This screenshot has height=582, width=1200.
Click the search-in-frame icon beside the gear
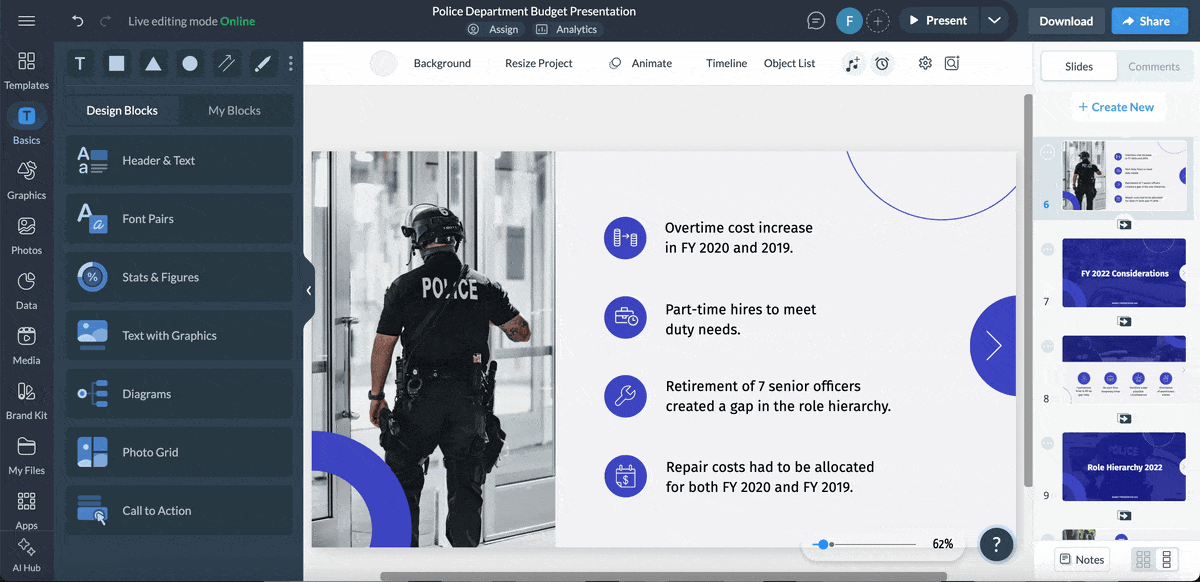tap(952, 63)
